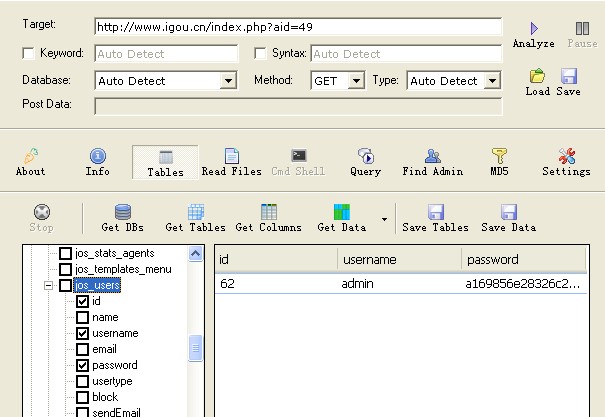Image resolution: width=605 pixels, height=417 pixels.
Task: Check the name column checkbox
Action: click(83, 317)
